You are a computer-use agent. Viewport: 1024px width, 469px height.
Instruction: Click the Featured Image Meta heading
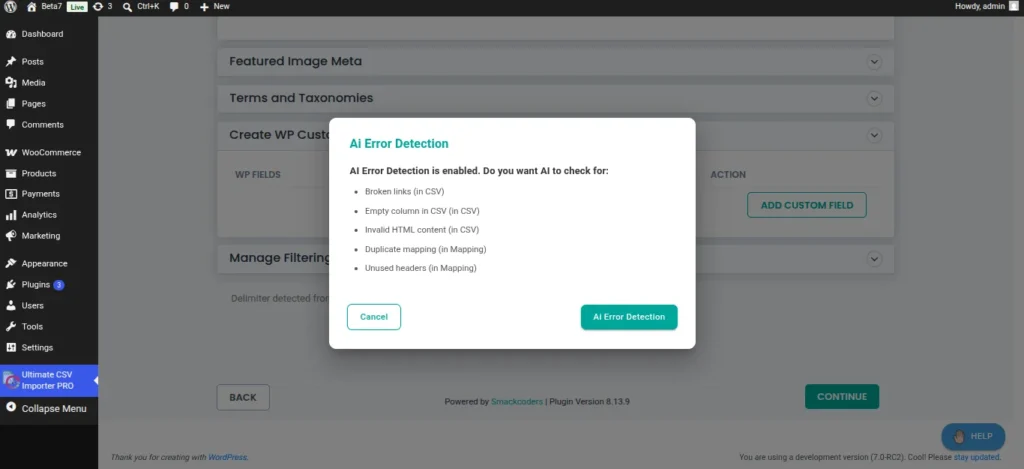pyautogui.click(x=295, y=61)
